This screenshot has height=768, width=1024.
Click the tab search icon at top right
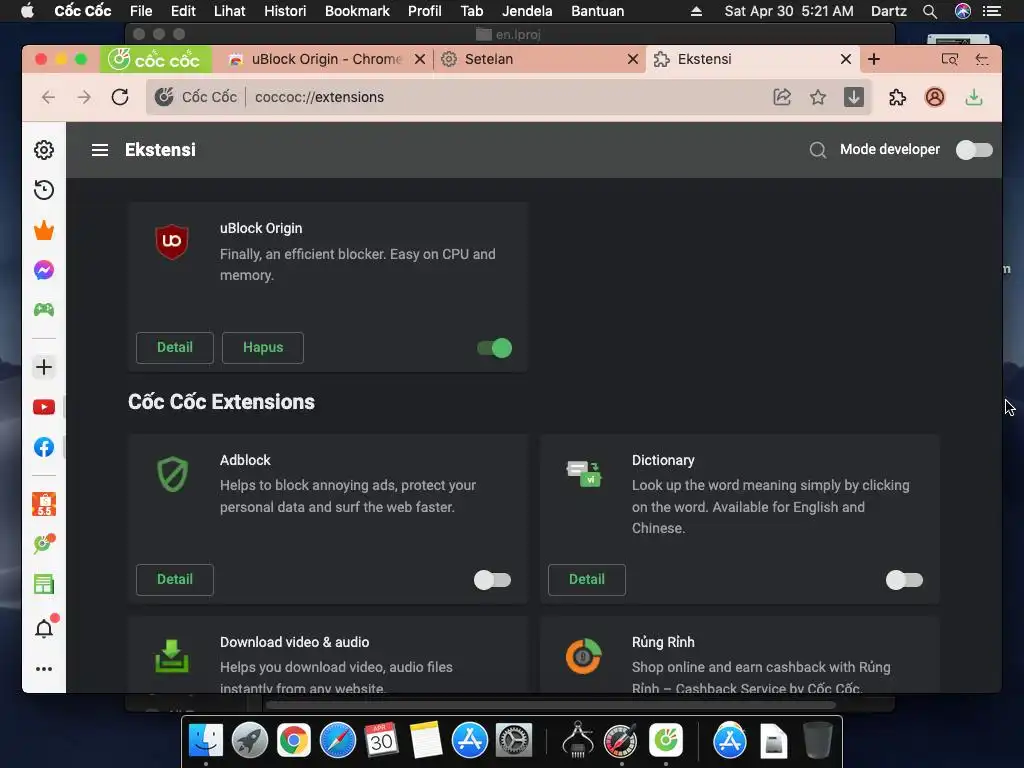point(950,59)
